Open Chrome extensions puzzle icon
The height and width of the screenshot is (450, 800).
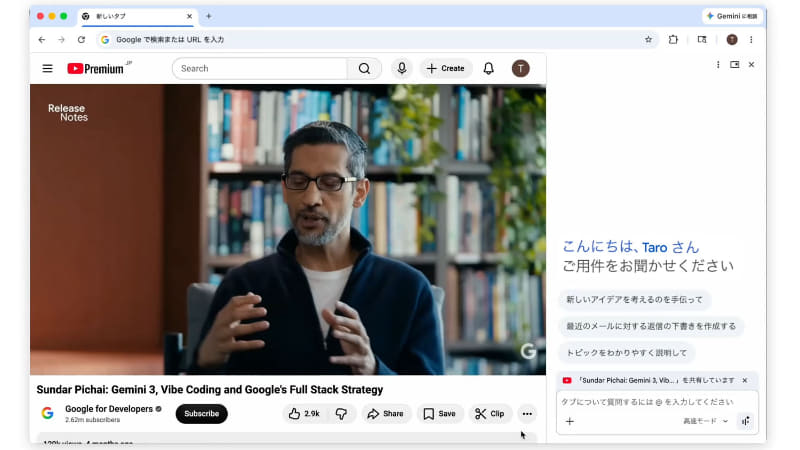[673, 39]
